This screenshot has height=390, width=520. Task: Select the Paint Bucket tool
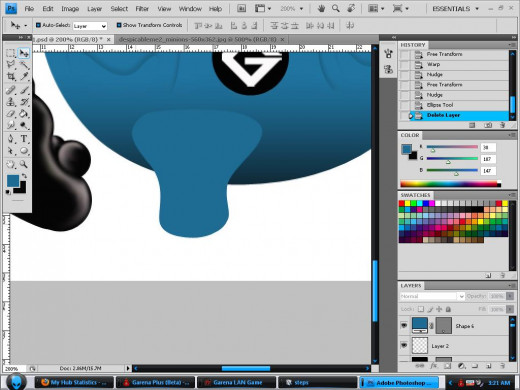point(24,114)
